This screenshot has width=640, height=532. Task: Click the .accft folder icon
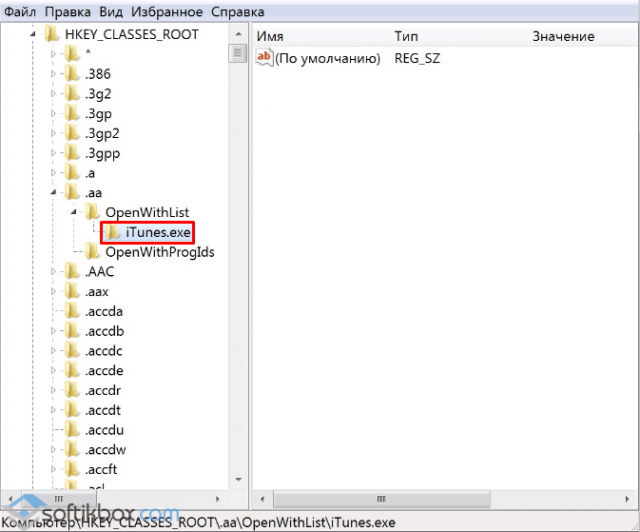[72, 469]
